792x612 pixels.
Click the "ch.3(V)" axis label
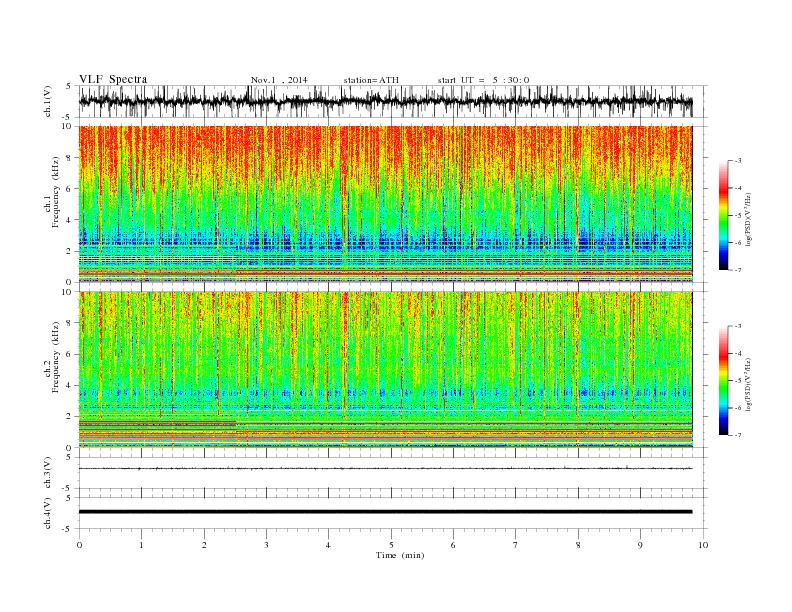(48, 473)
